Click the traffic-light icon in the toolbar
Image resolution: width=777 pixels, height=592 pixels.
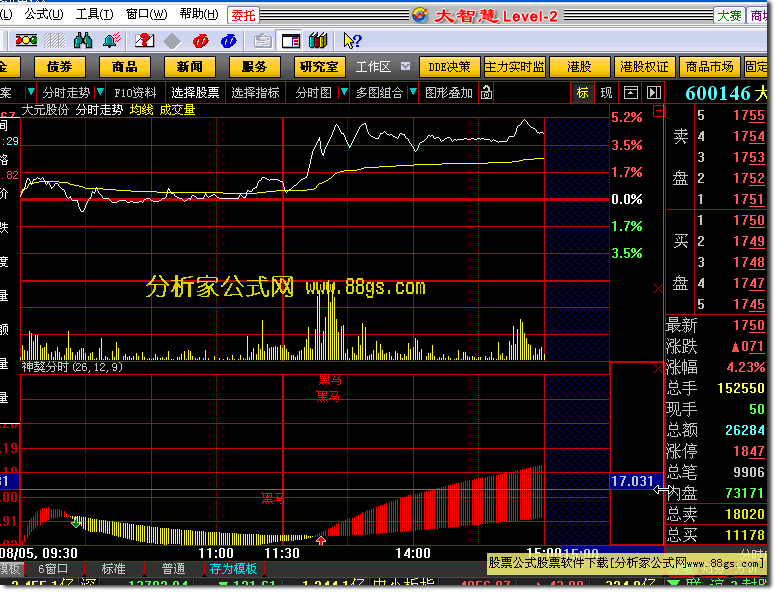(26, 40)
